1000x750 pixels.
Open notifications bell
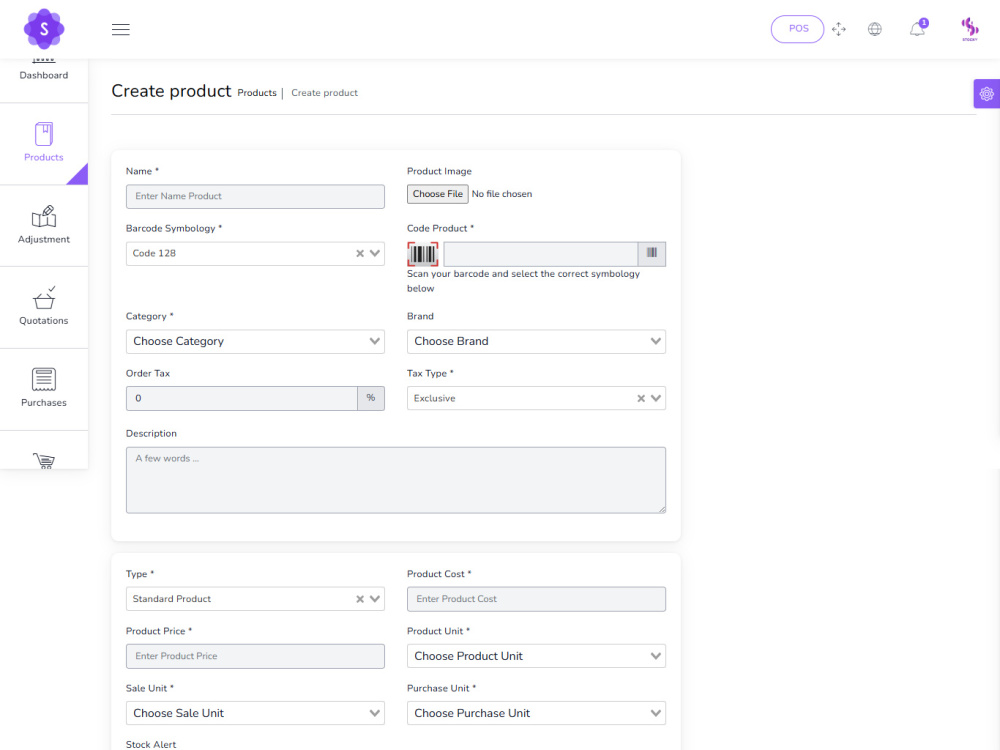[918, 29]
